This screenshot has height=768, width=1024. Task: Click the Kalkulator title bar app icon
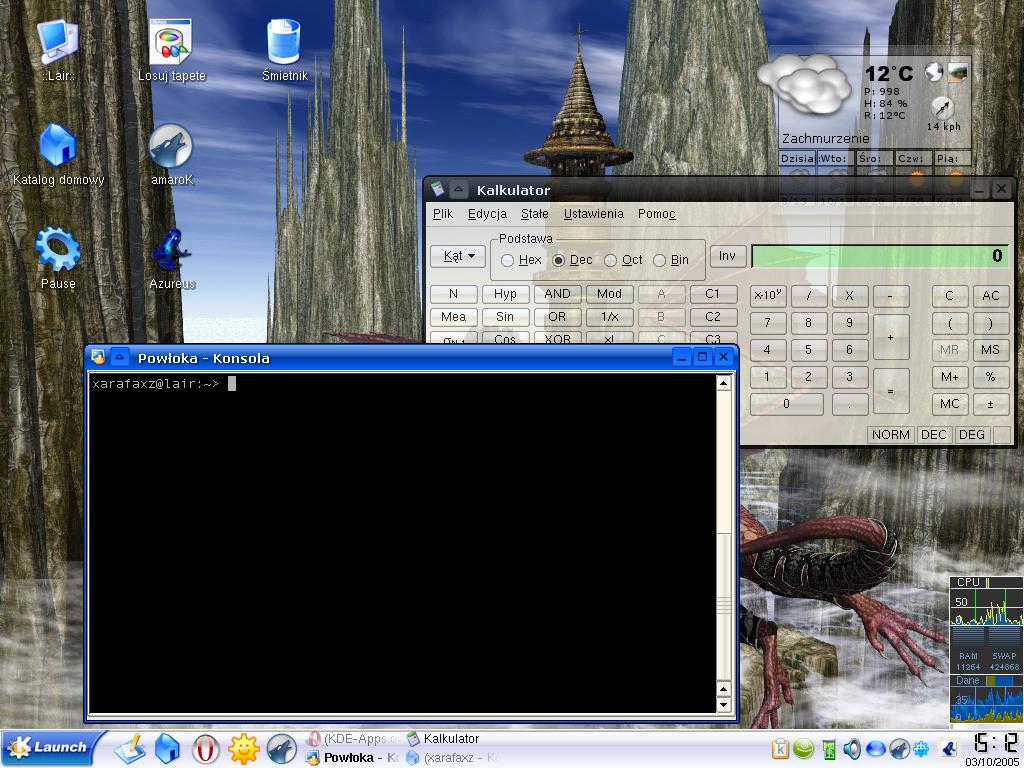coord(437,189)
